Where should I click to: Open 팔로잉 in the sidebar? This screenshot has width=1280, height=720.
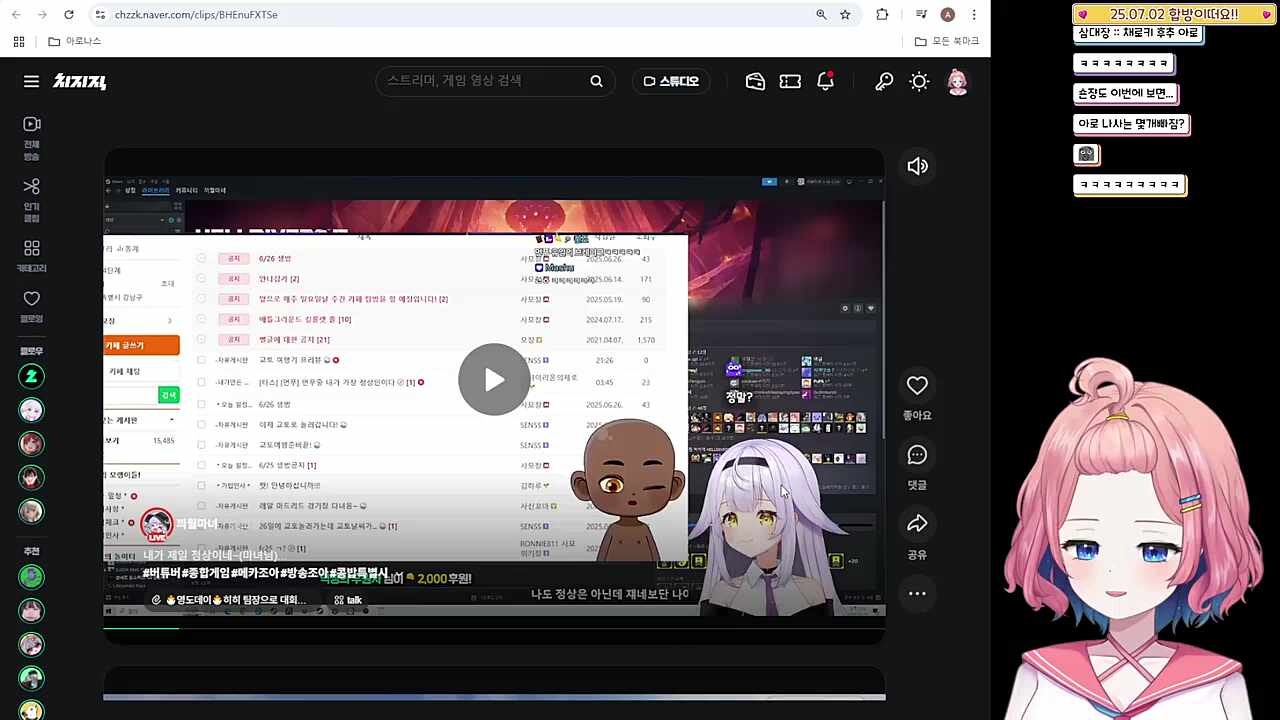(x=31, y=305)
